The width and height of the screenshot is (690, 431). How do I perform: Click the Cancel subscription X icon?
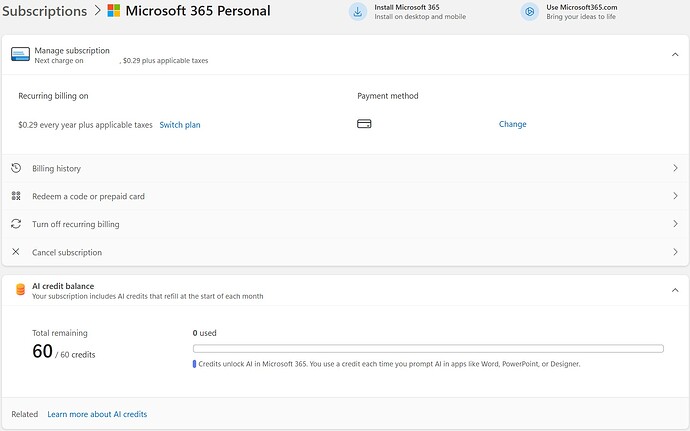16,252
